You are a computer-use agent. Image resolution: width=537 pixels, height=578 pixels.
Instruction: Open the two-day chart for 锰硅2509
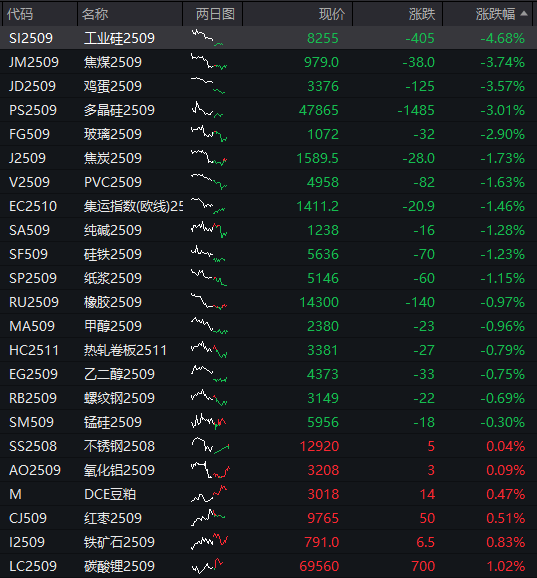(x=209, y=422)
